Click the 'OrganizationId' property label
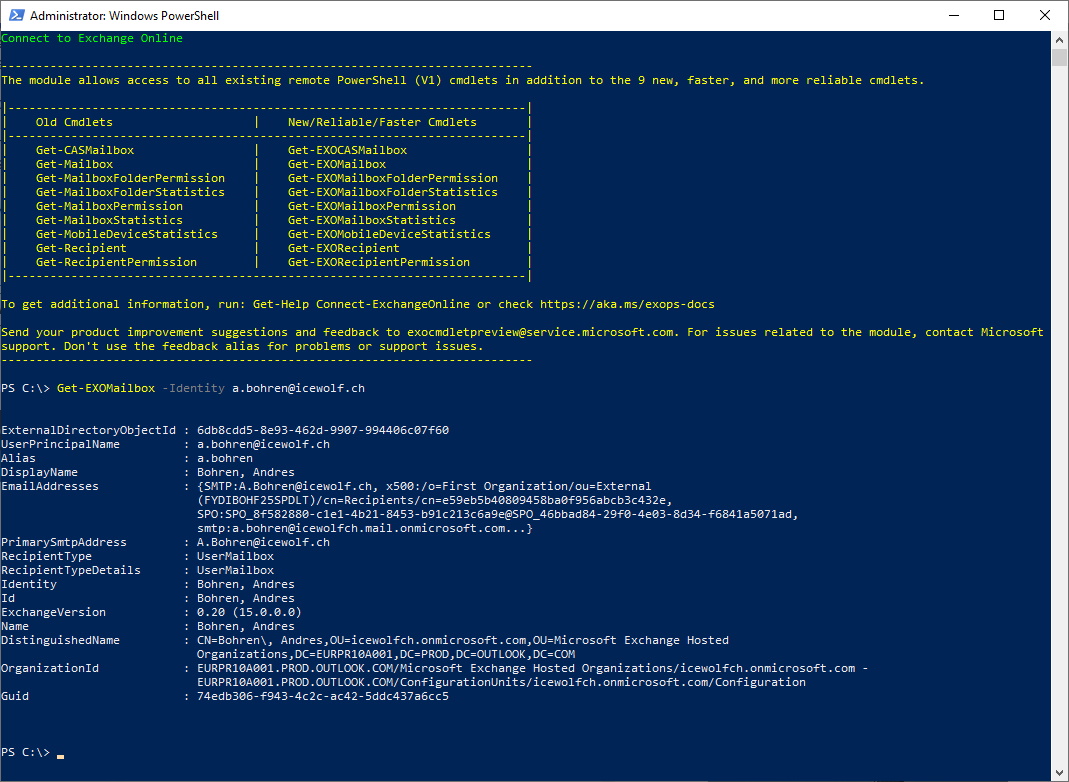The image size is (1069, 782). coord(50,668)
